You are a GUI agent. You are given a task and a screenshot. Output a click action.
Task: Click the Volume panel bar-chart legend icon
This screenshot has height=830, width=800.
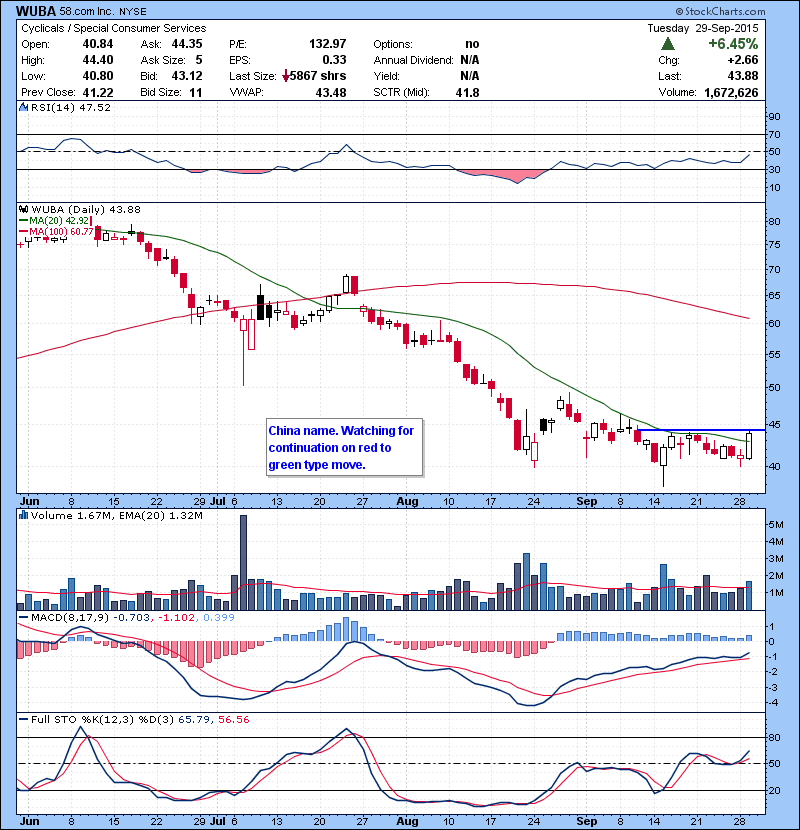pyautogui.click(x=23, y=515)
